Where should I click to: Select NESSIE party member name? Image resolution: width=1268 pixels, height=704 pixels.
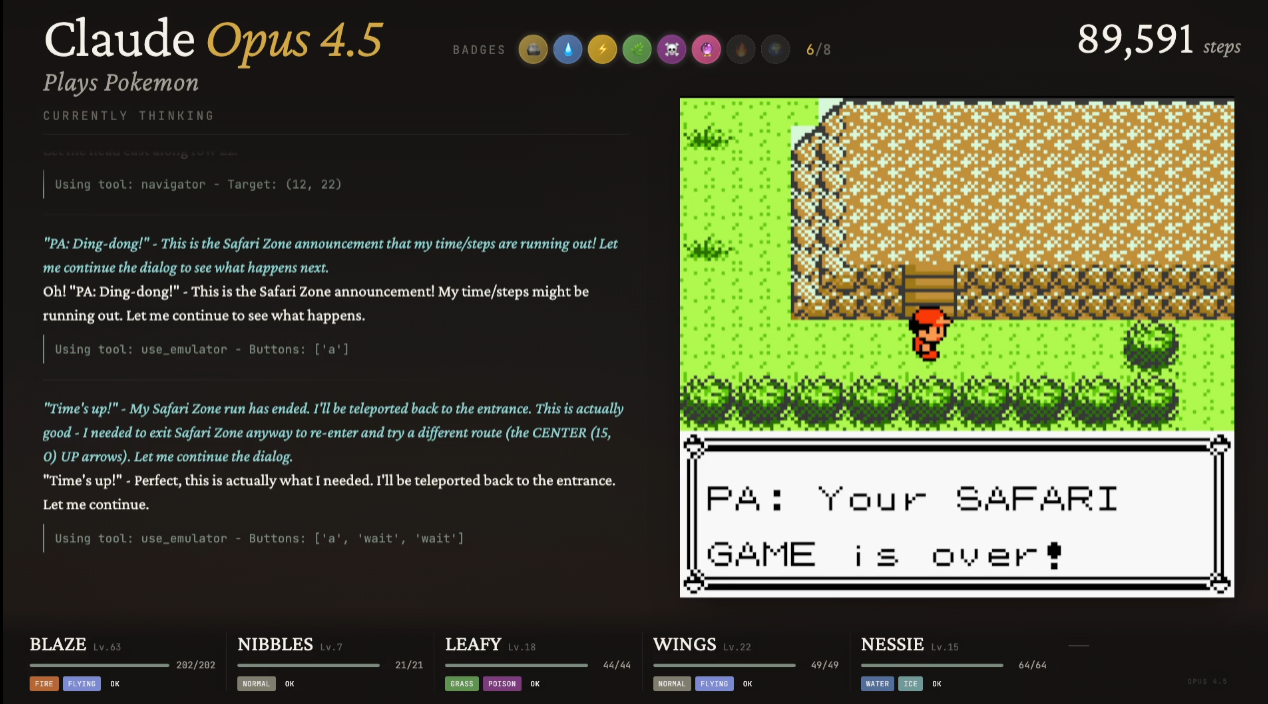point(892,645)
